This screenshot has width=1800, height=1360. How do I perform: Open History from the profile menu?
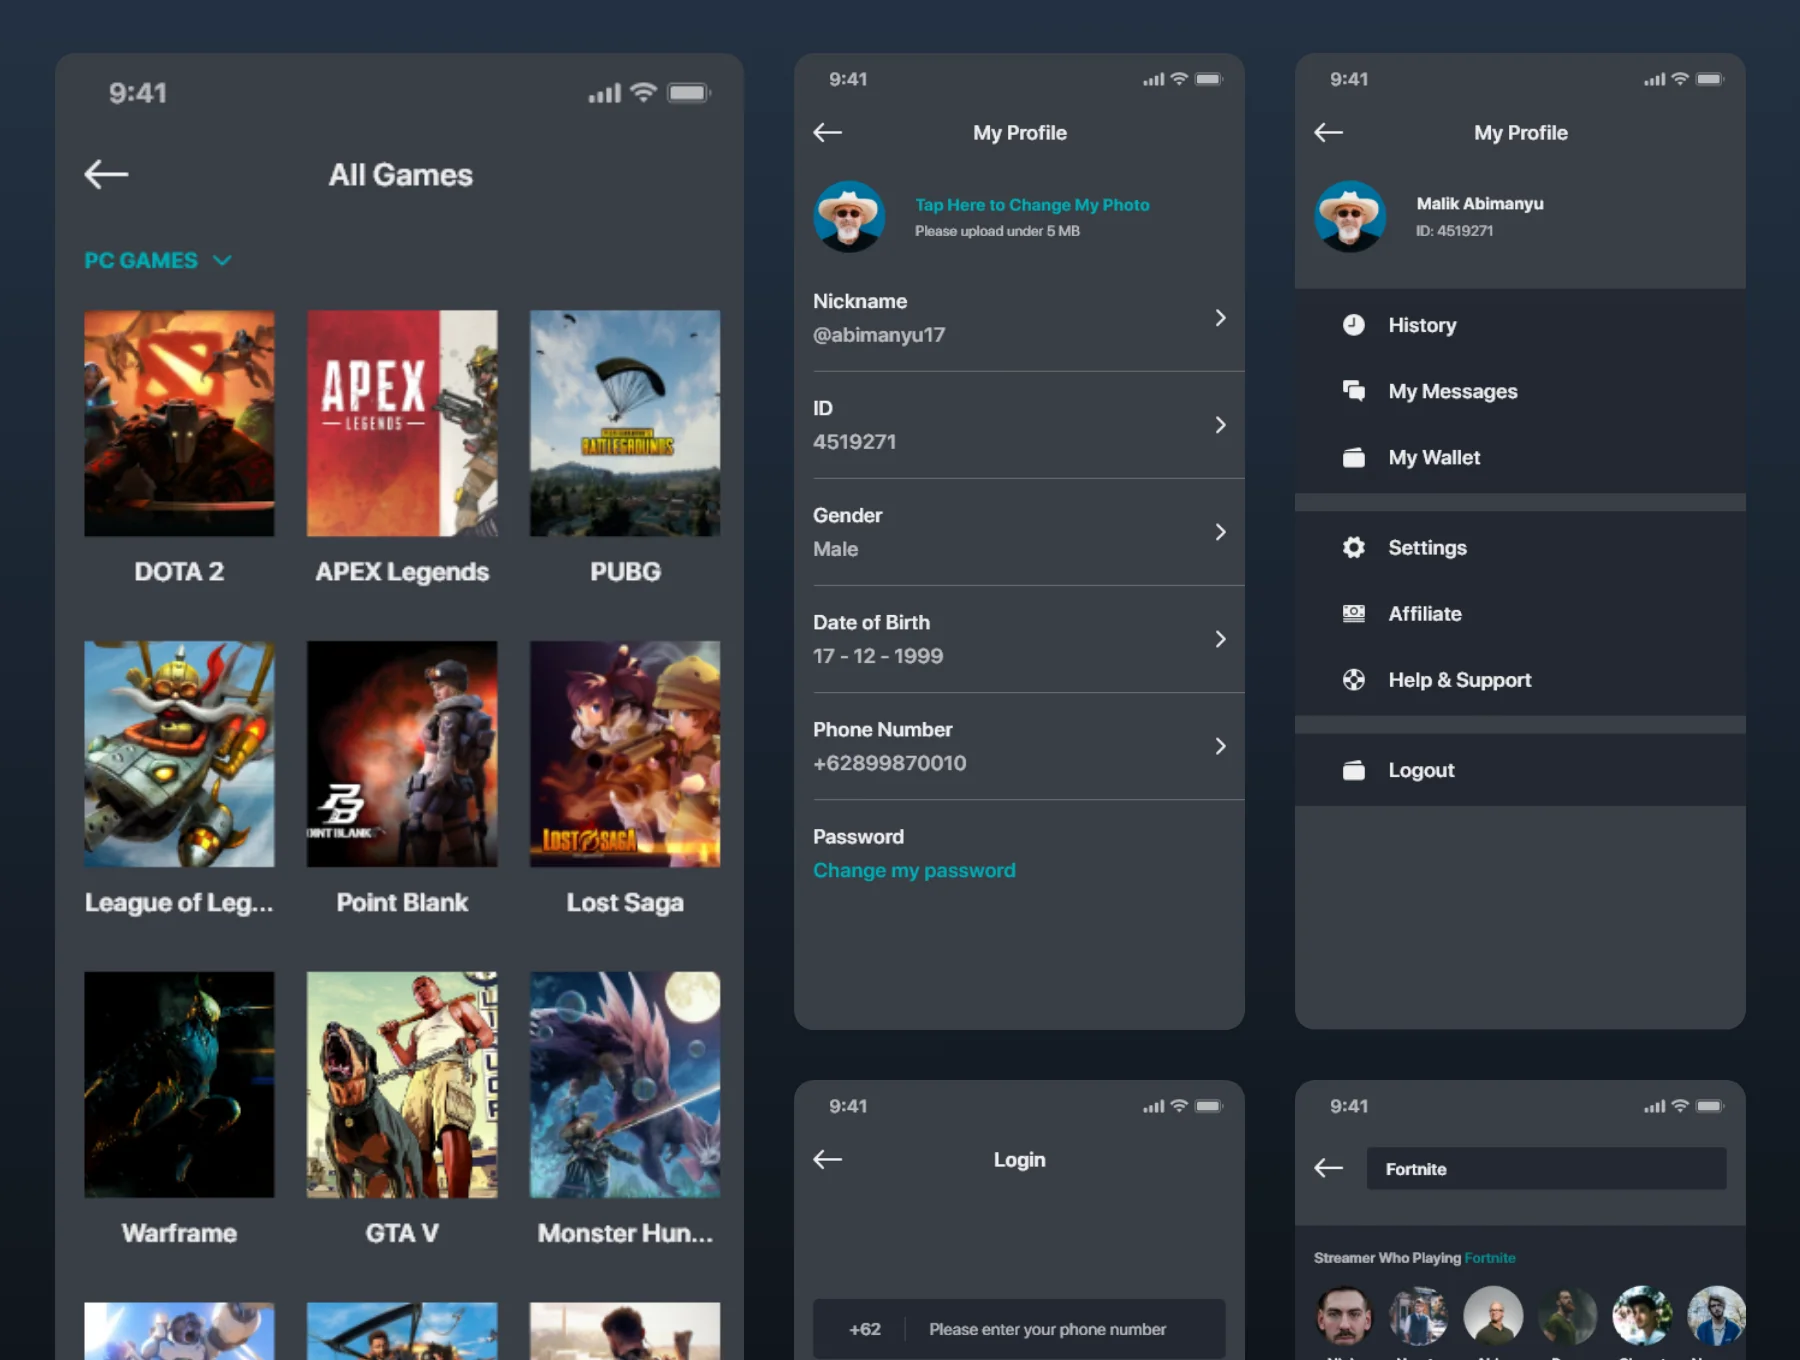pyautogui.click(x=1520, y=325)
